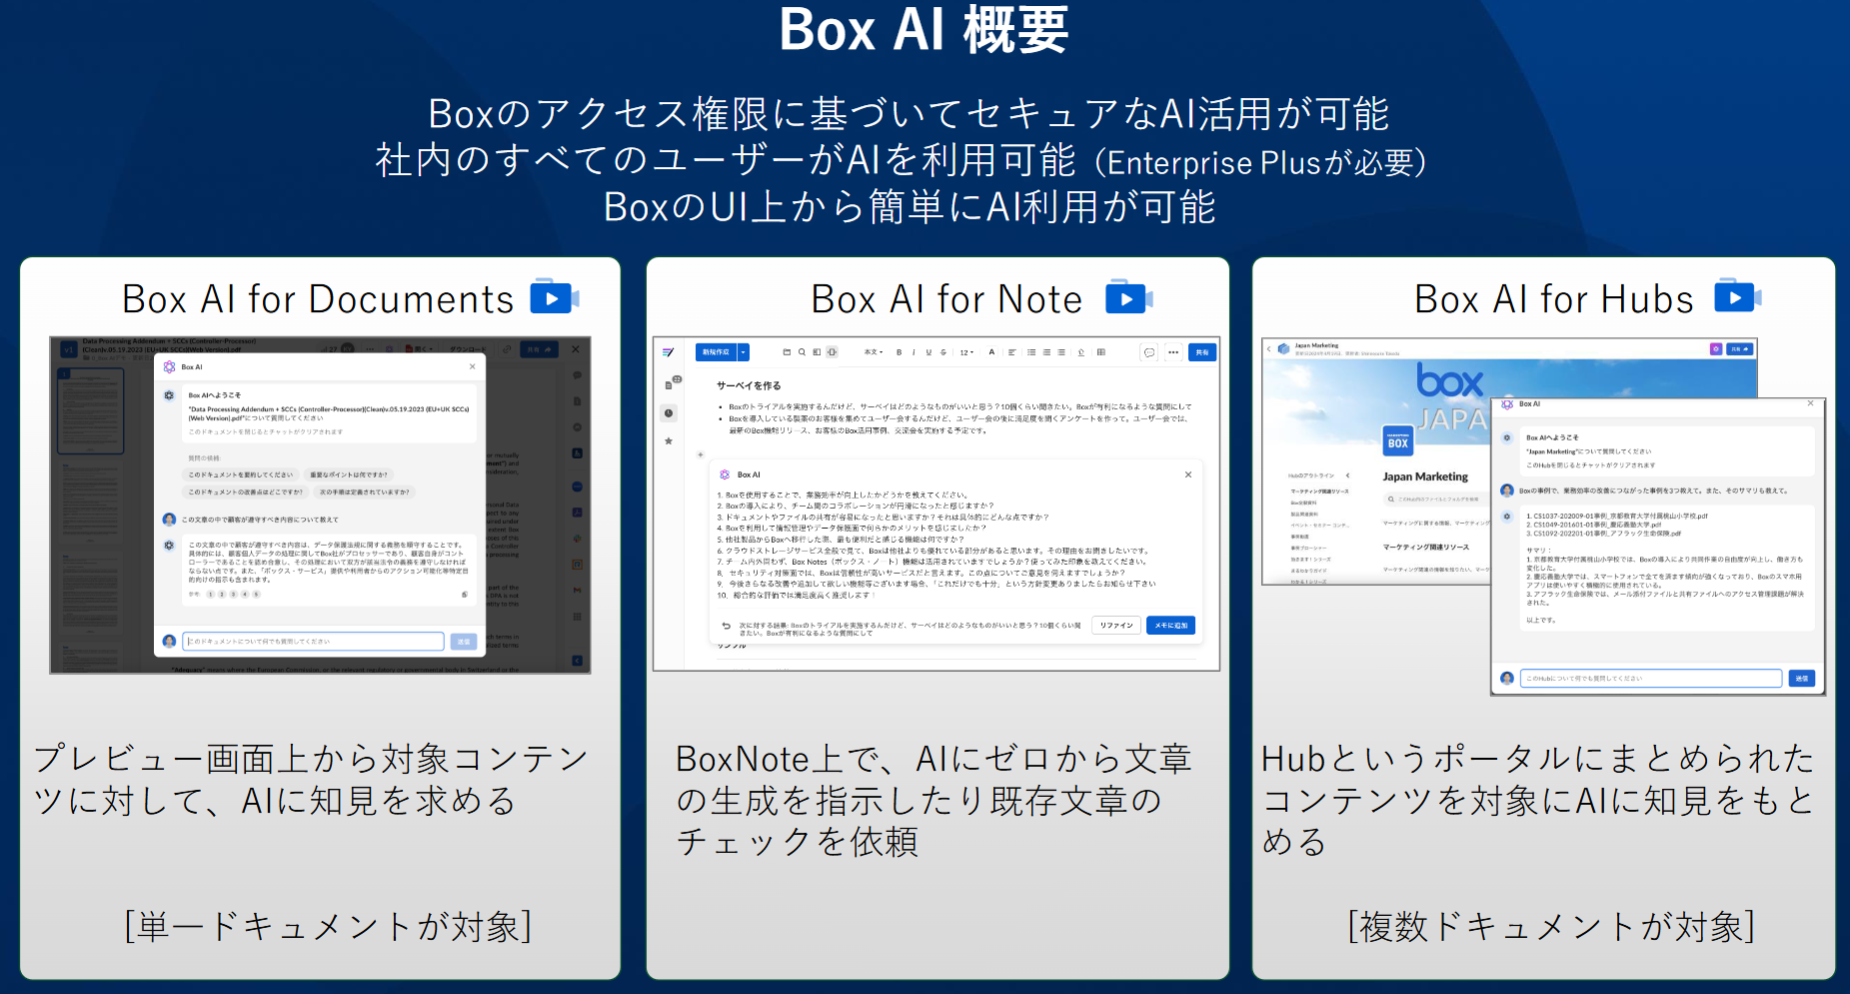
Task: Click the search icon in Notes toolbar
Action: coord(802,352)
